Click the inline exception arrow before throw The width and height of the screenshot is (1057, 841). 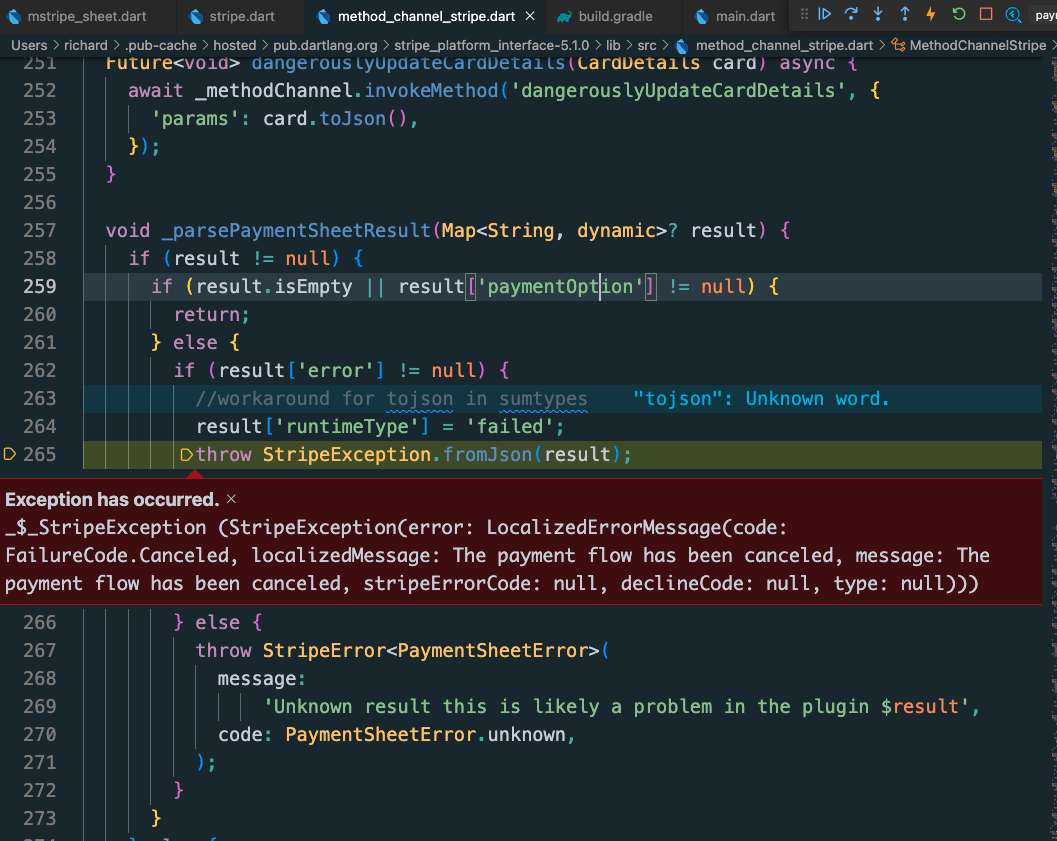187,455
